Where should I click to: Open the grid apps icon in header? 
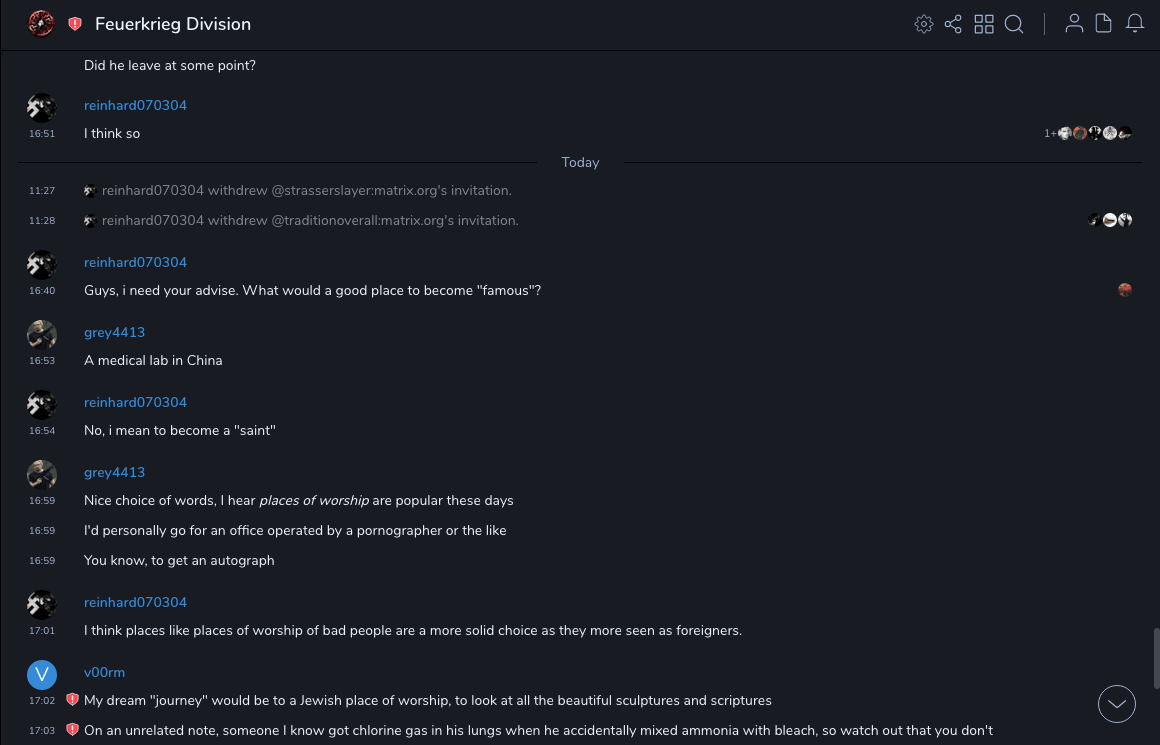coord(984,24)
